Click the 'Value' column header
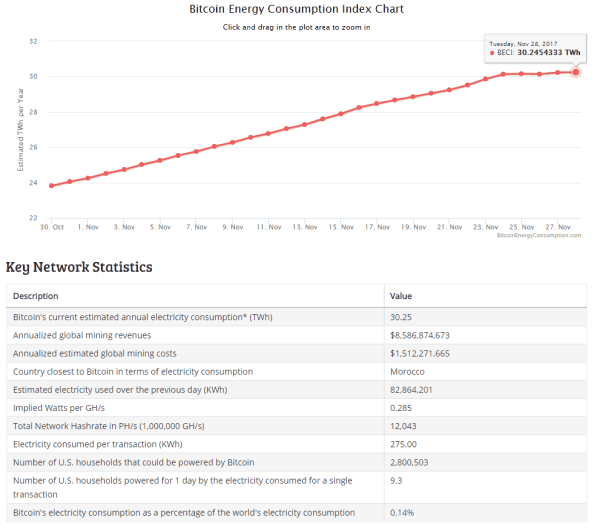Viewport: 600px width, 532px height. (400, 296)
